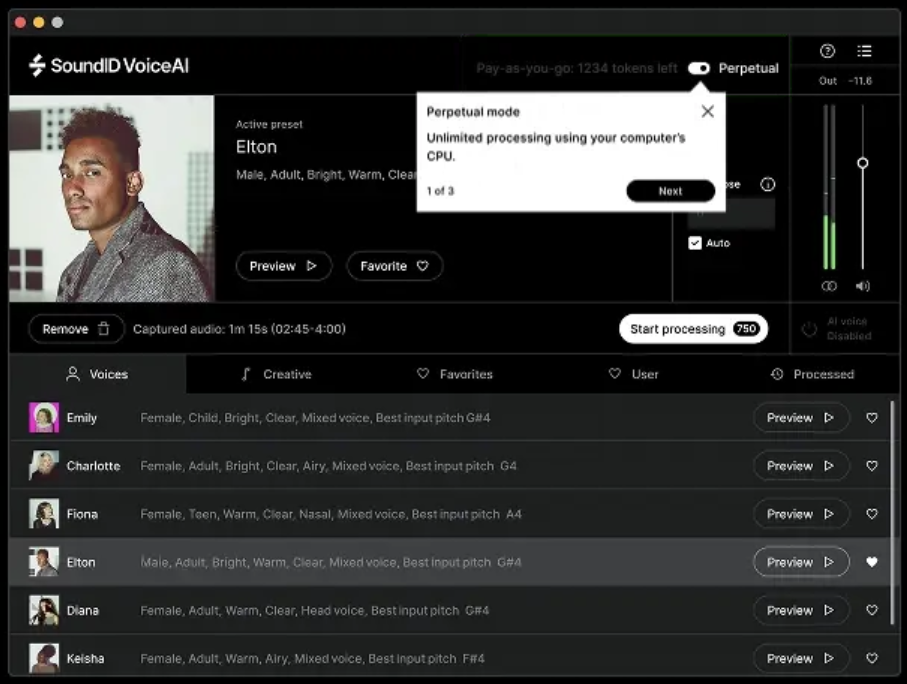Click Next in the Perpetual mode tooltip
907x684 pixels.
[x=670, y=191]
